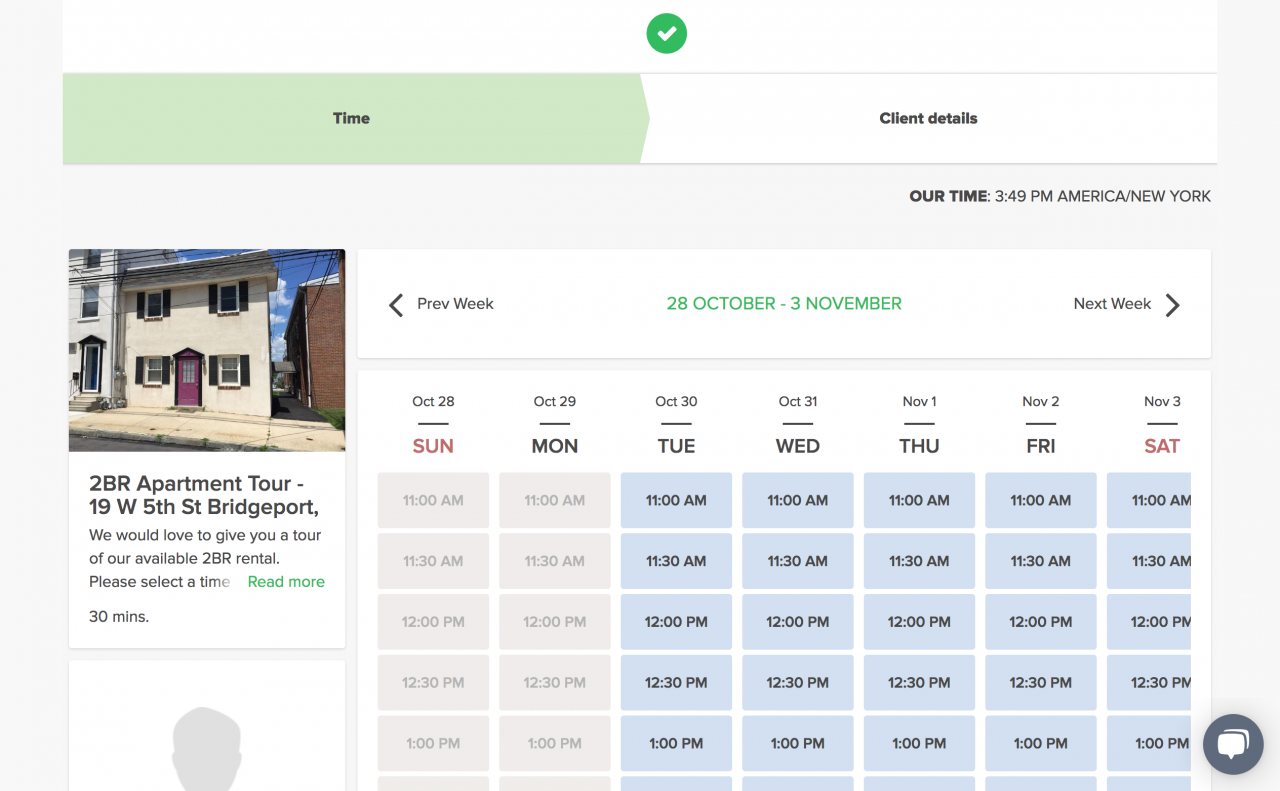This screenshot has height=791, width=1280.
Task: Click the FRI day column header
Action: tap(1041, 446)
